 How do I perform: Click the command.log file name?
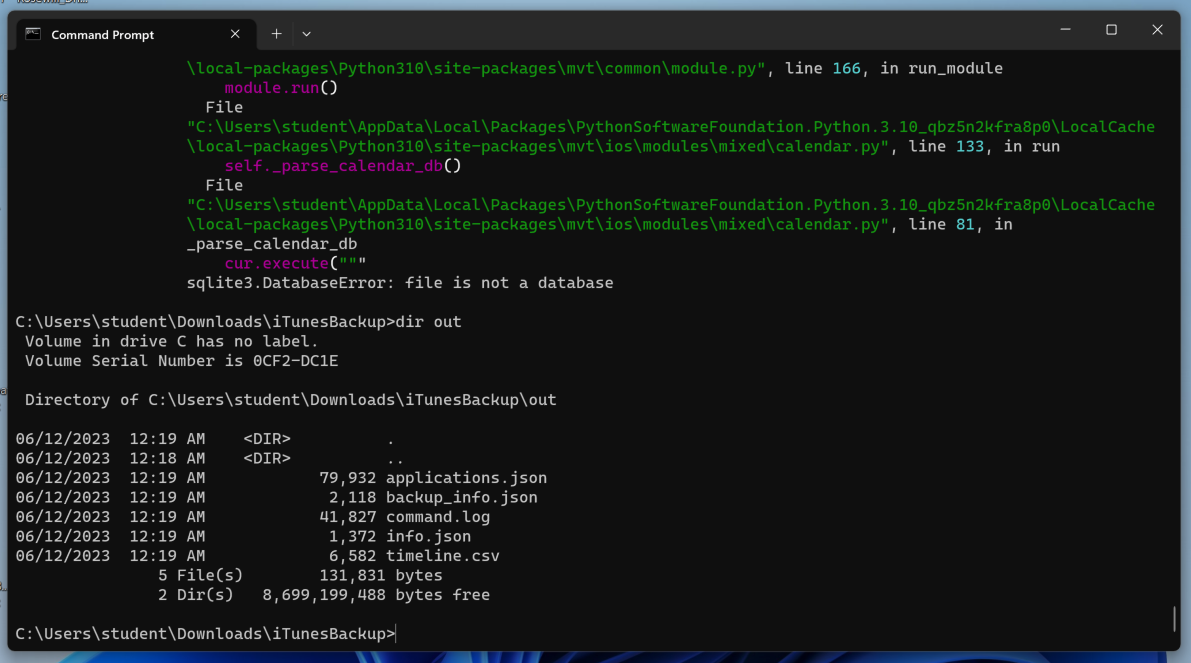(x=438, y=517)
